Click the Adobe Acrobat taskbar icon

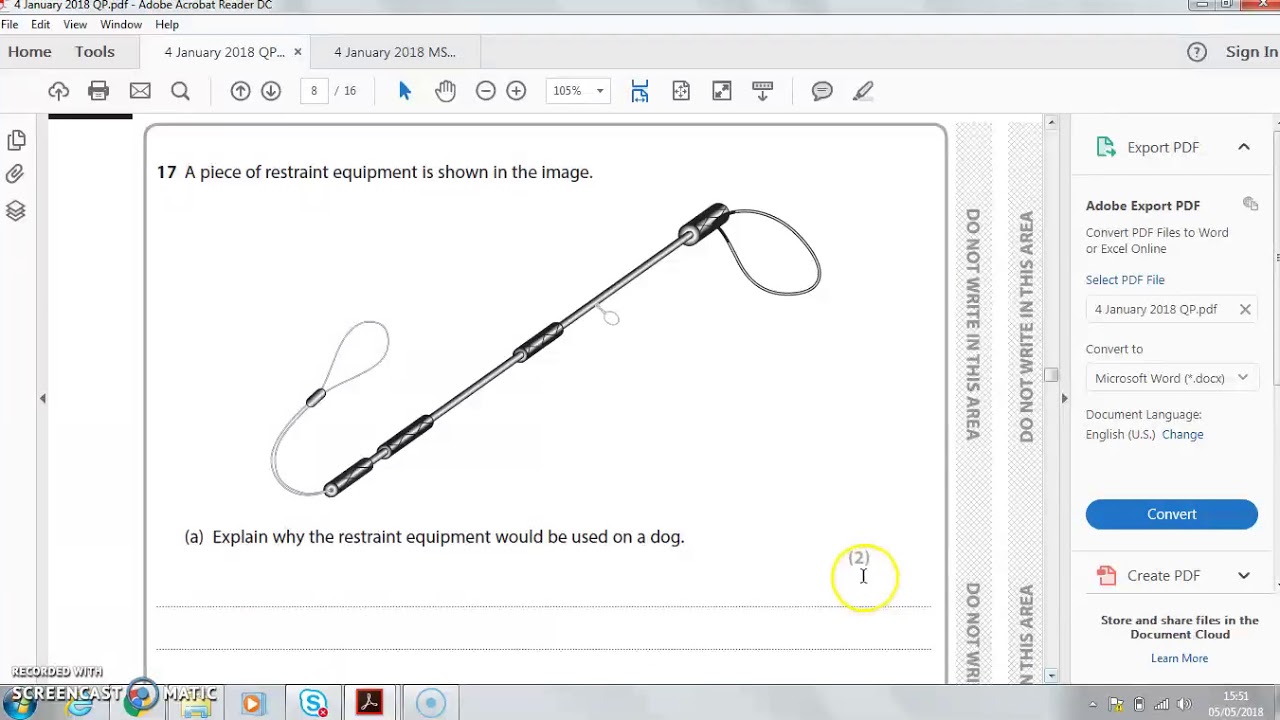pyautogui.click(x=369, y=703)
